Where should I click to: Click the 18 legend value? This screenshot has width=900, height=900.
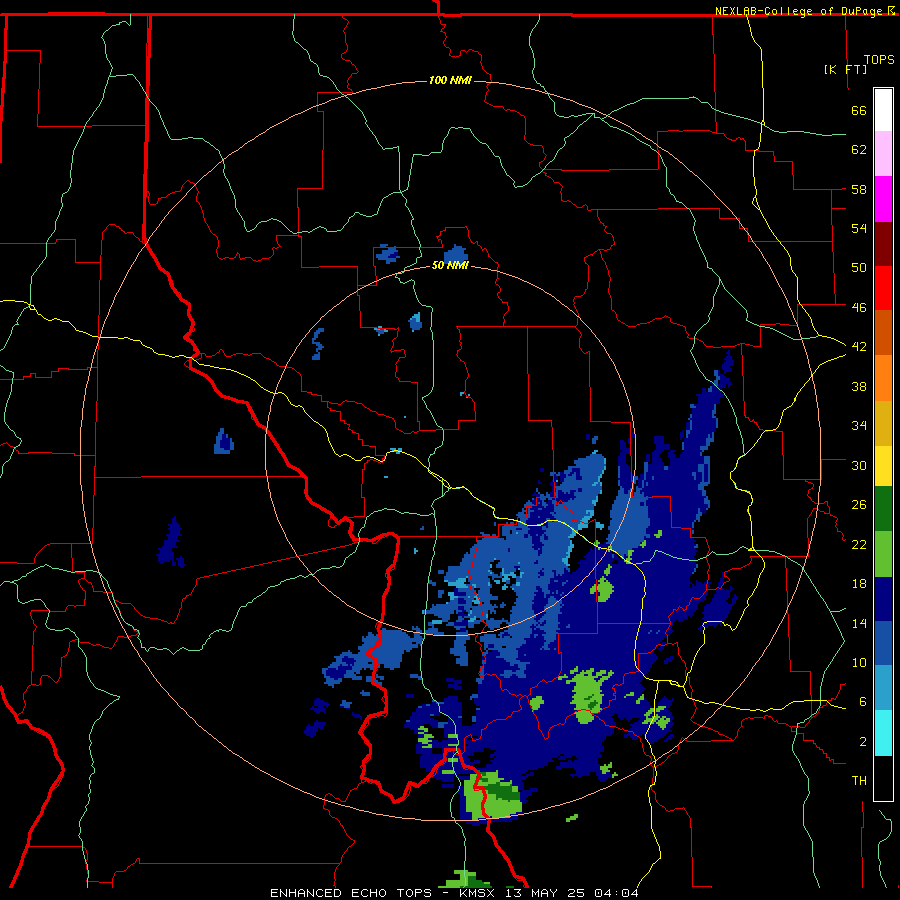pos(859,584)
